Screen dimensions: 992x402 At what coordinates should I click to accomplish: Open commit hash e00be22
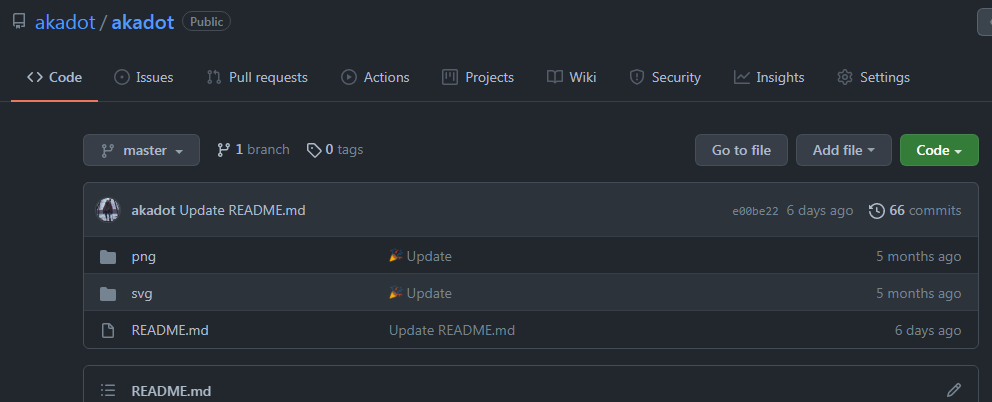click(755, 211)
